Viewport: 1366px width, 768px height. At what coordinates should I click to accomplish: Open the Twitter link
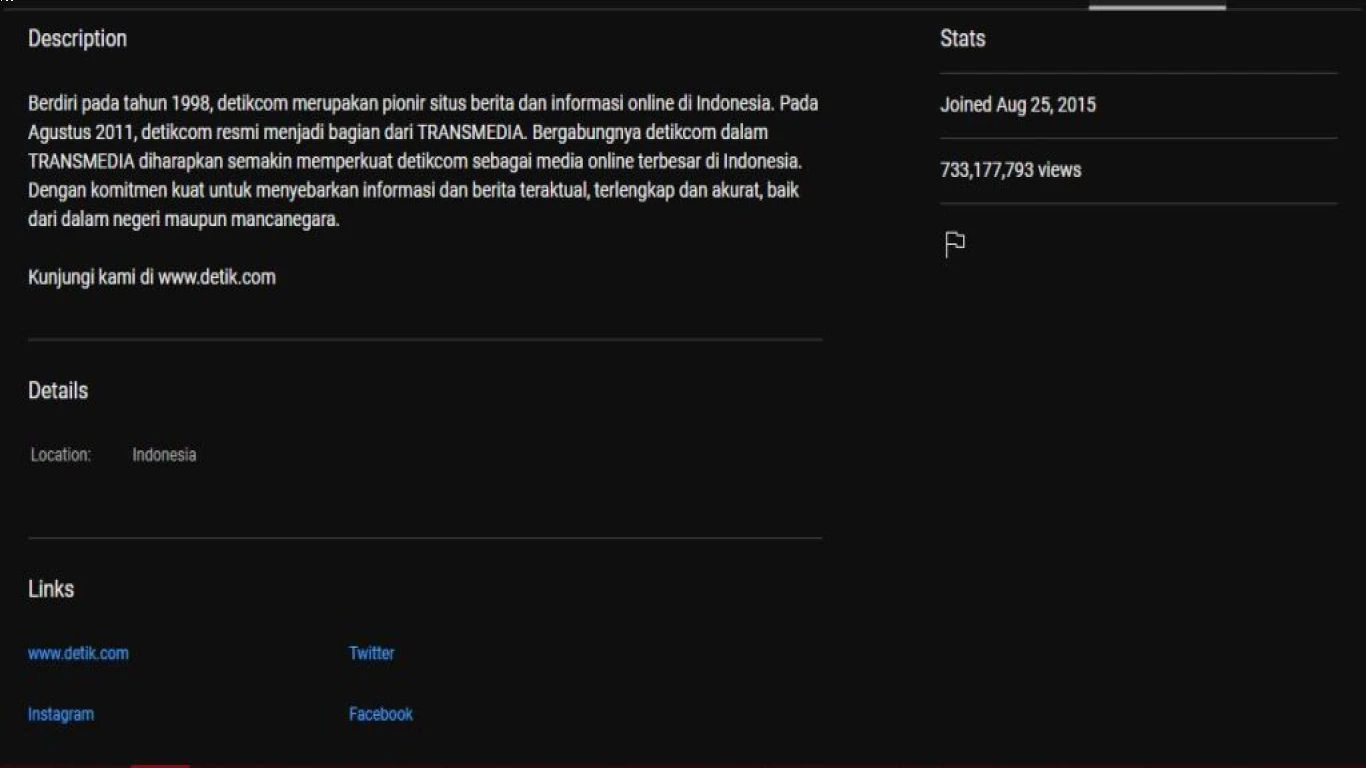pyautogui.click(x=371, y=653)
